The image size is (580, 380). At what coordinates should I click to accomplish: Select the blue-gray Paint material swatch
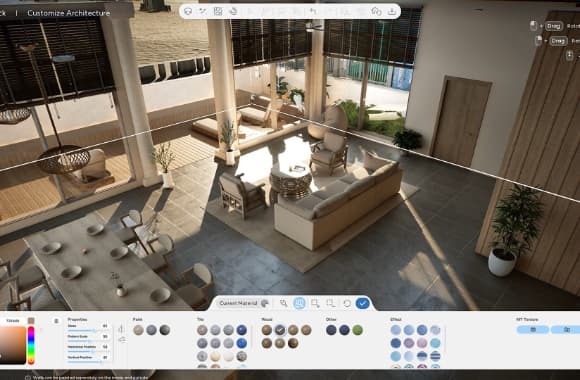point(152,330)
